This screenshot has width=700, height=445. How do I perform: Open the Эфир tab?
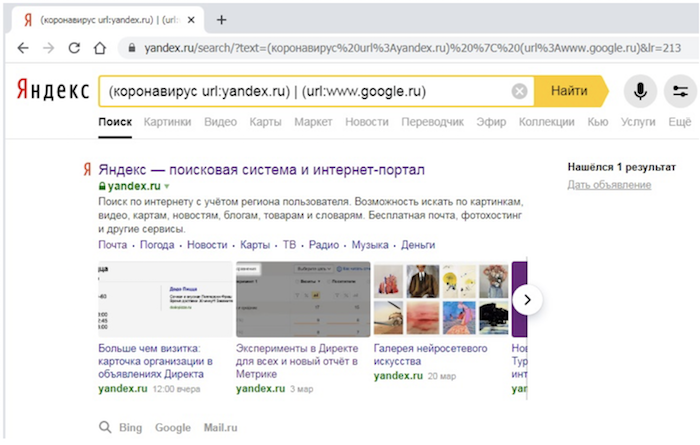pyautogui.click(x=491, y=122)
